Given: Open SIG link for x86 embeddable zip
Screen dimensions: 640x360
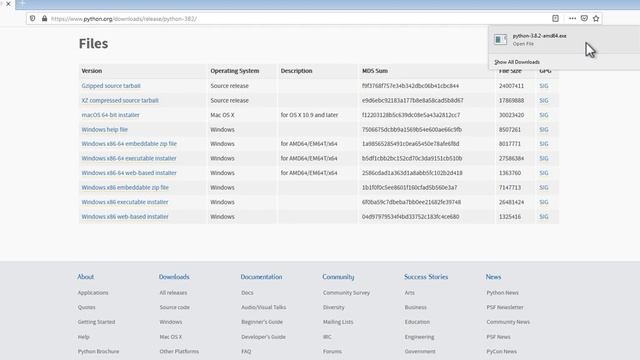Looking at the screenshot, I should pyautogui.click(x=544, y=188).
